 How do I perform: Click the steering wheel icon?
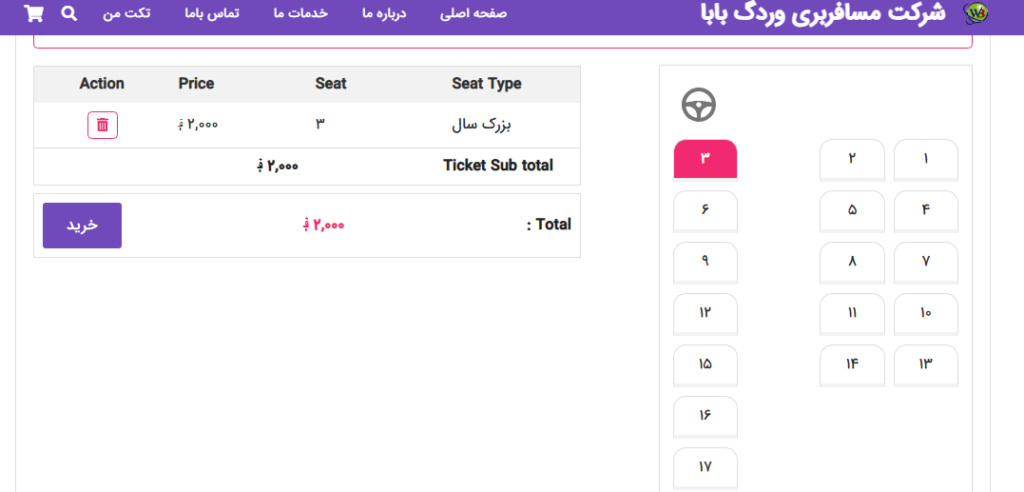pos(699,105)
